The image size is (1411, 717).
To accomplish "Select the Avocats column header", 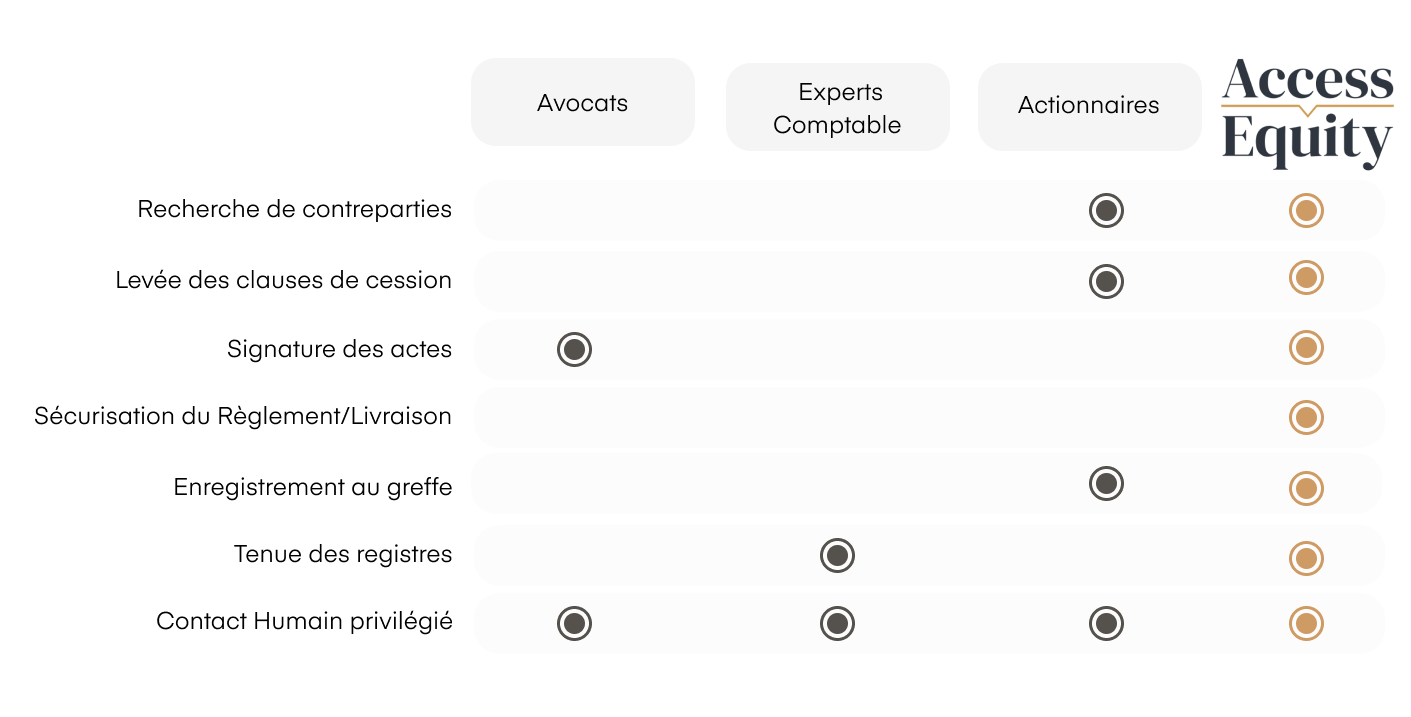I will point(582,103).
